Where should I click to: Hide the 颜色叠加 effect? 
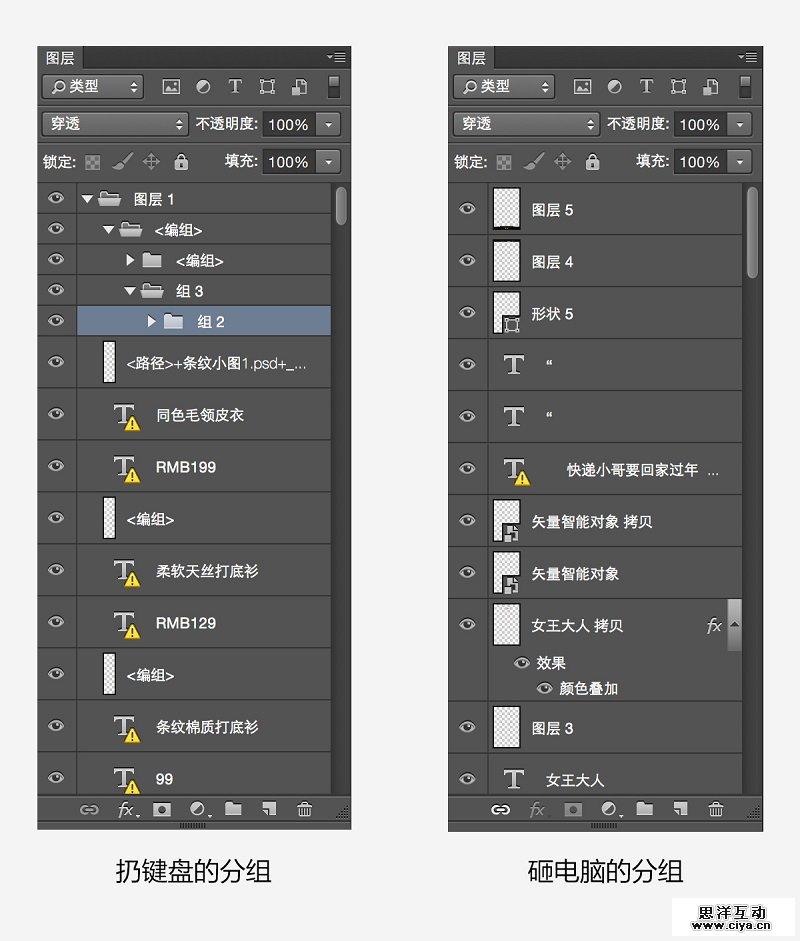(545, 689)
